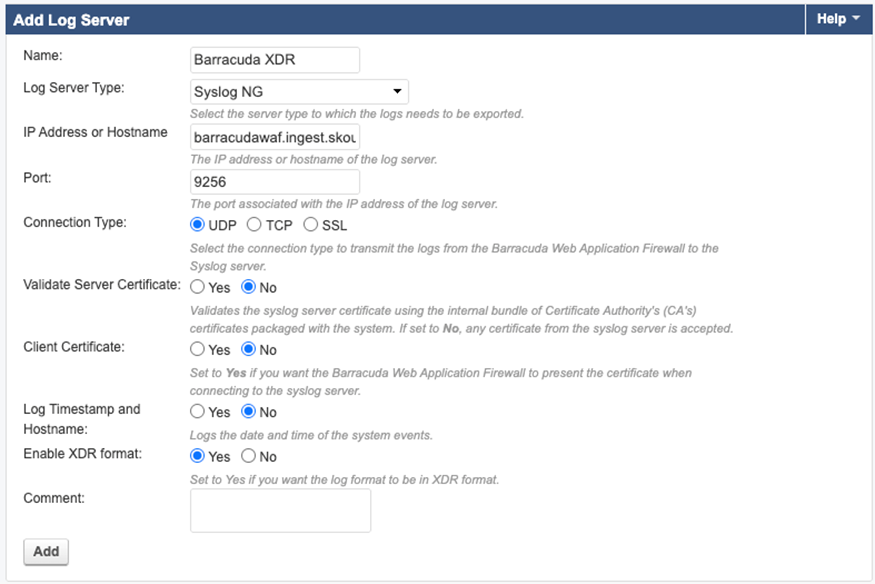Screen dimensions: 875x584
Task: Click the Add Log Server title bar
Action: click(x=400, y=19)
